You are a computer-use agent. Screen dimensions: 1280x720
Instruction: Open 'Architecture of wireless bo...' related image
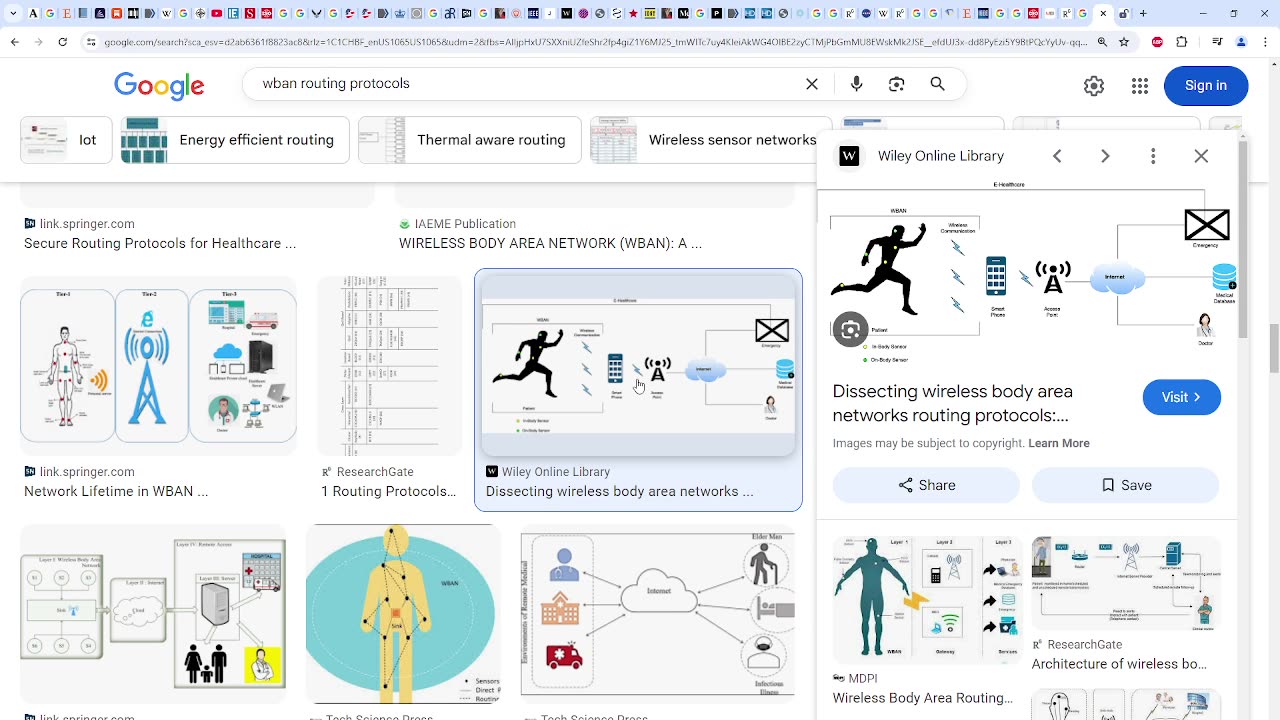tap(1120, 664)
